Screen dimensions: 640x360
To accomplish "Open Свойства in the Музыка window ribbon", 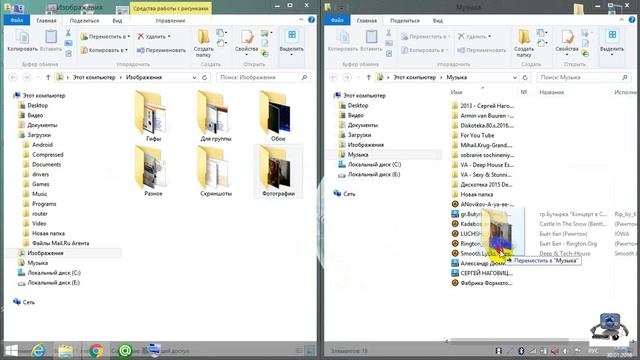I will tap(567, 42).
